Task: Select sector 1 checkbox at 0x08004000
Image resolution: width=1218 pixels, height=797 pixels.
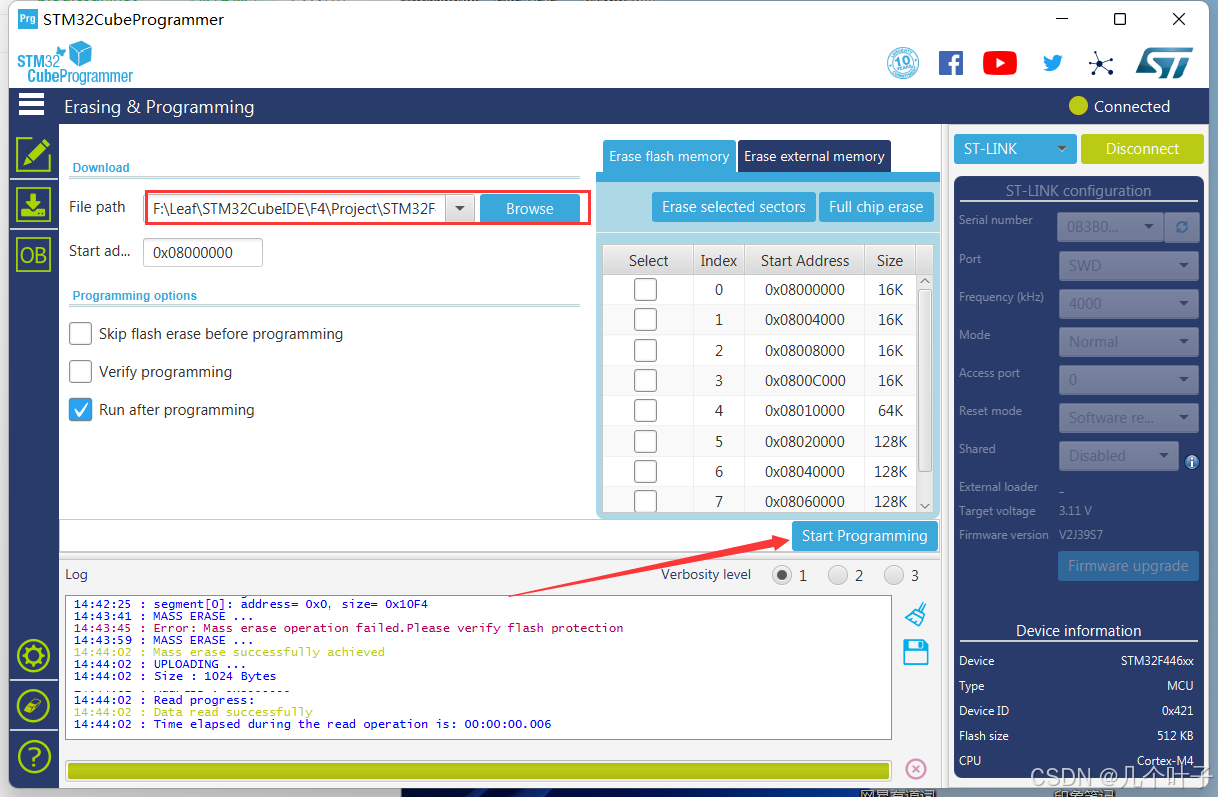Action: click(646, 319)
